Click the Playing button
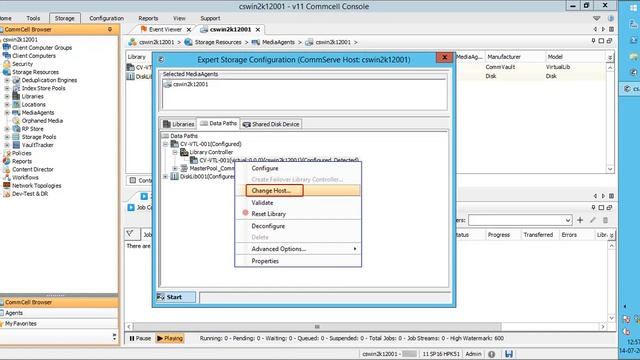Image resolution: width=640 pixels, height=360 pixels. pos(170,338)
